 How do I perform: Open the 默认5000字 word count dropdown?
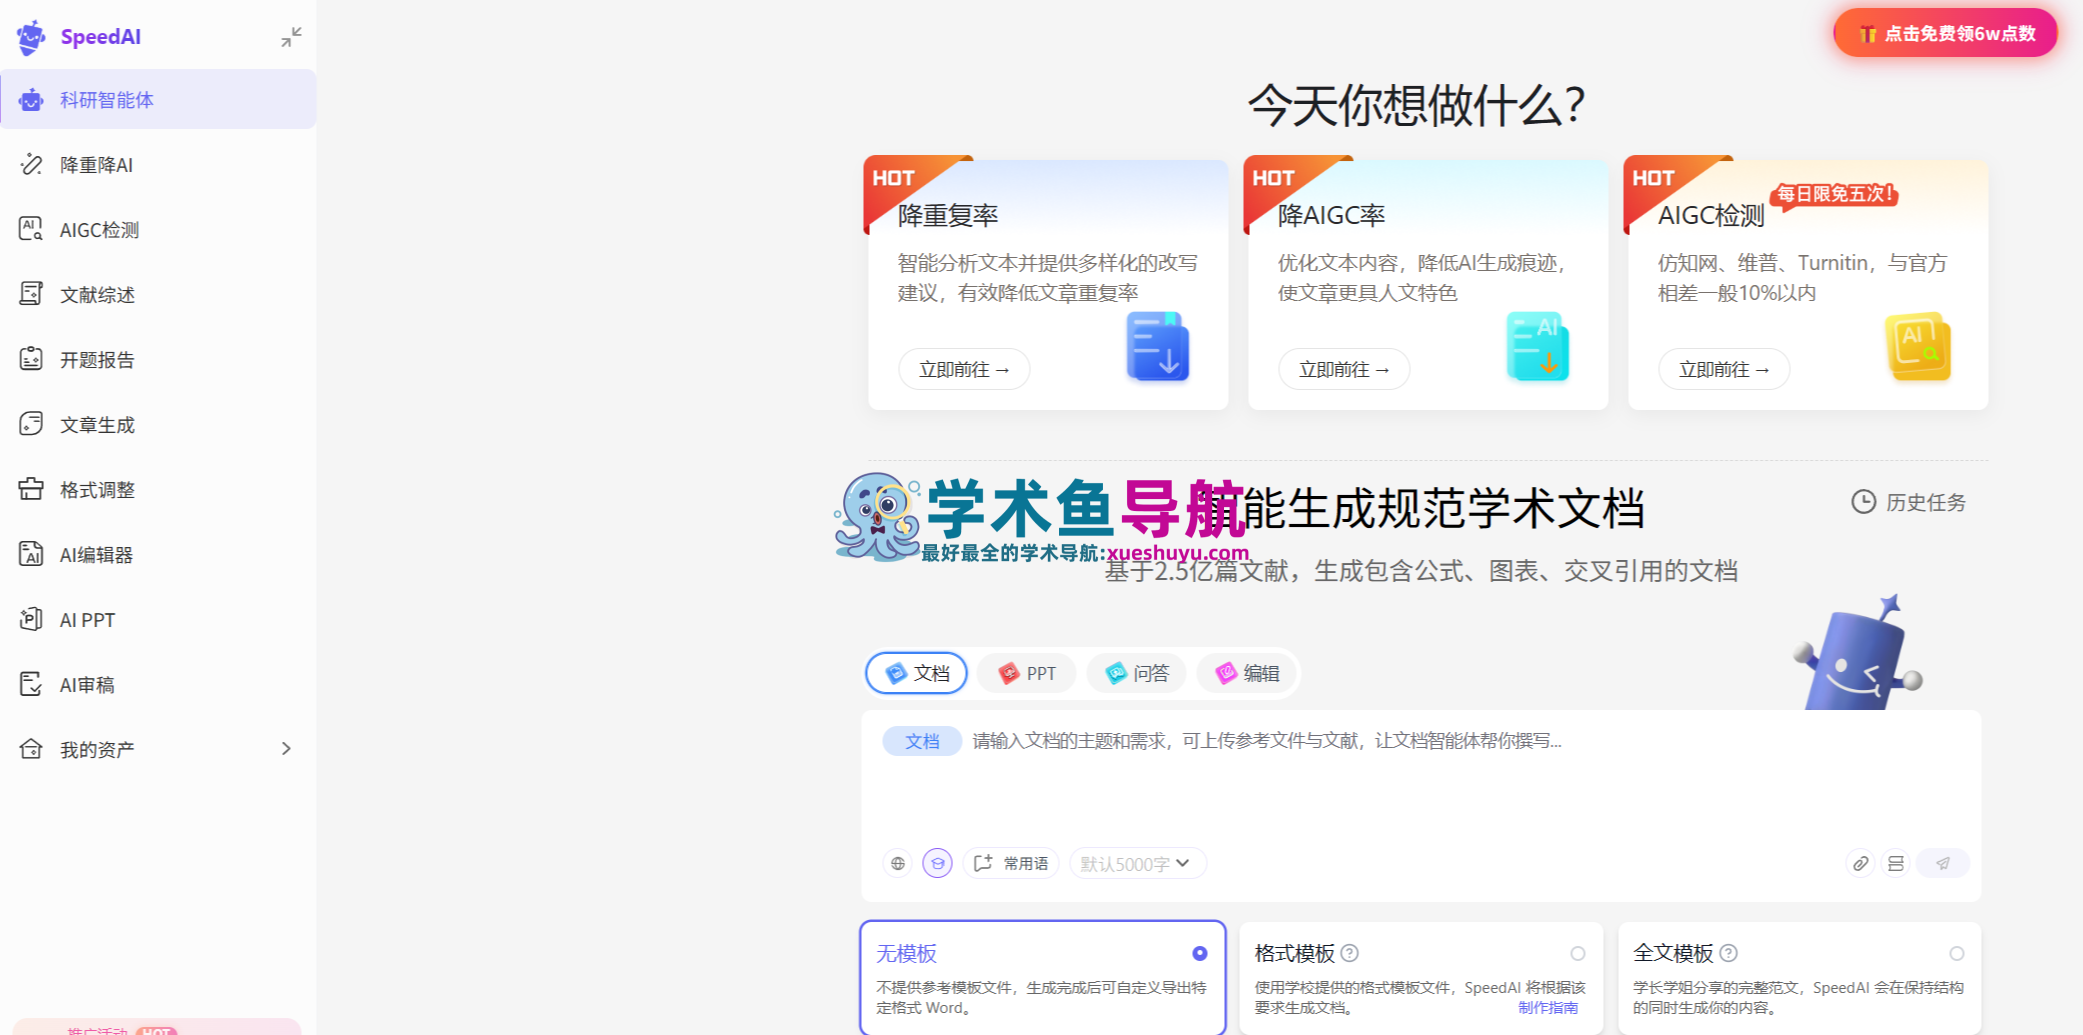click(x=1137, y=862)
